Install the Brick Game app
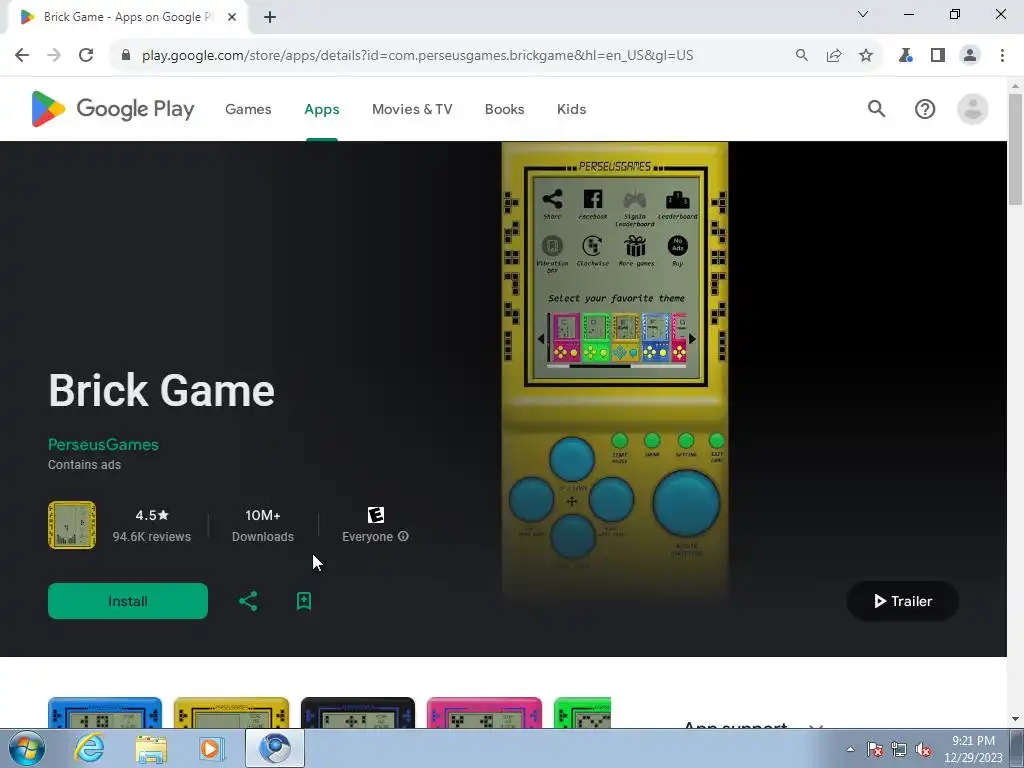The height and width of the screenshot is (768, 1024). pyautogui.click(x=128, y=601)
